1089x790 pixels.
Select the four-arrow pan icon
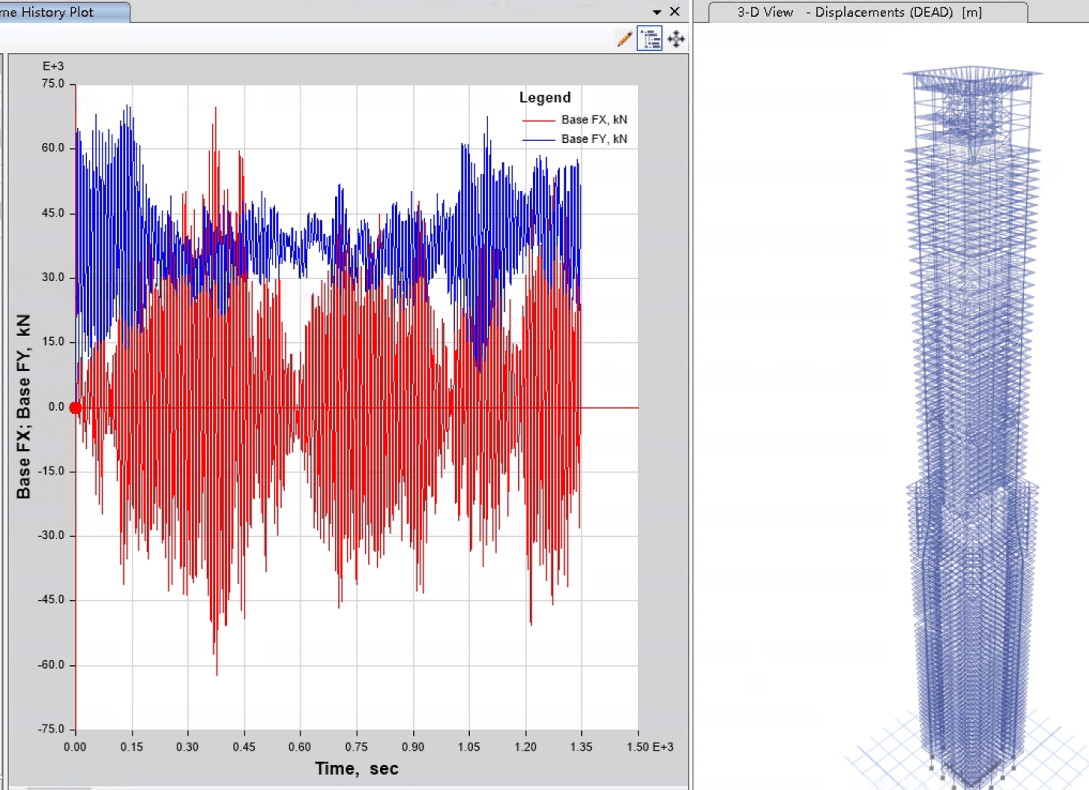click(676, 40)
